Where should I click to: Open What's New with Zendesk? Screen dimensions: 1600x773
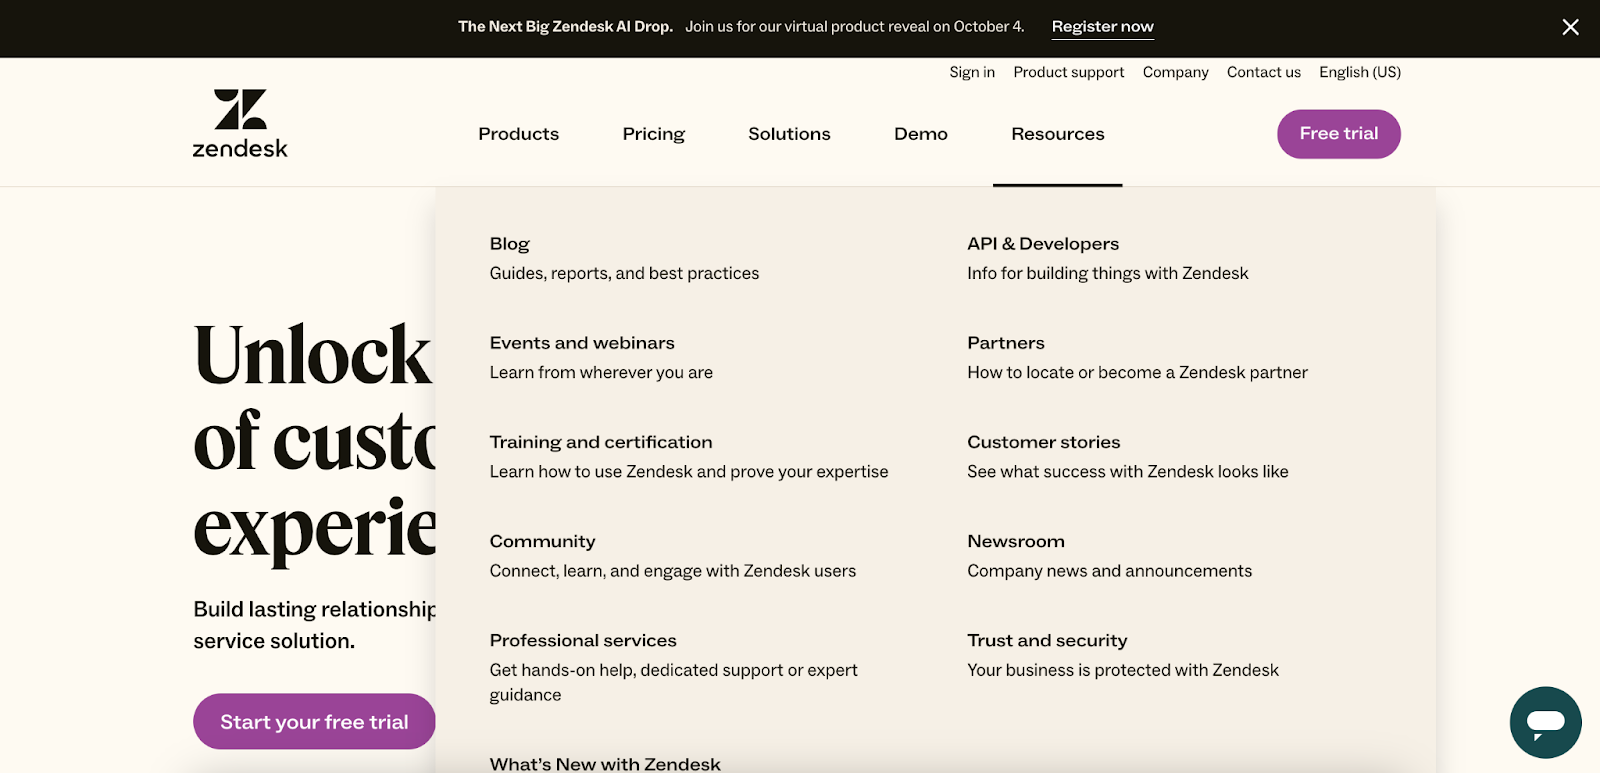coord(605,764)
